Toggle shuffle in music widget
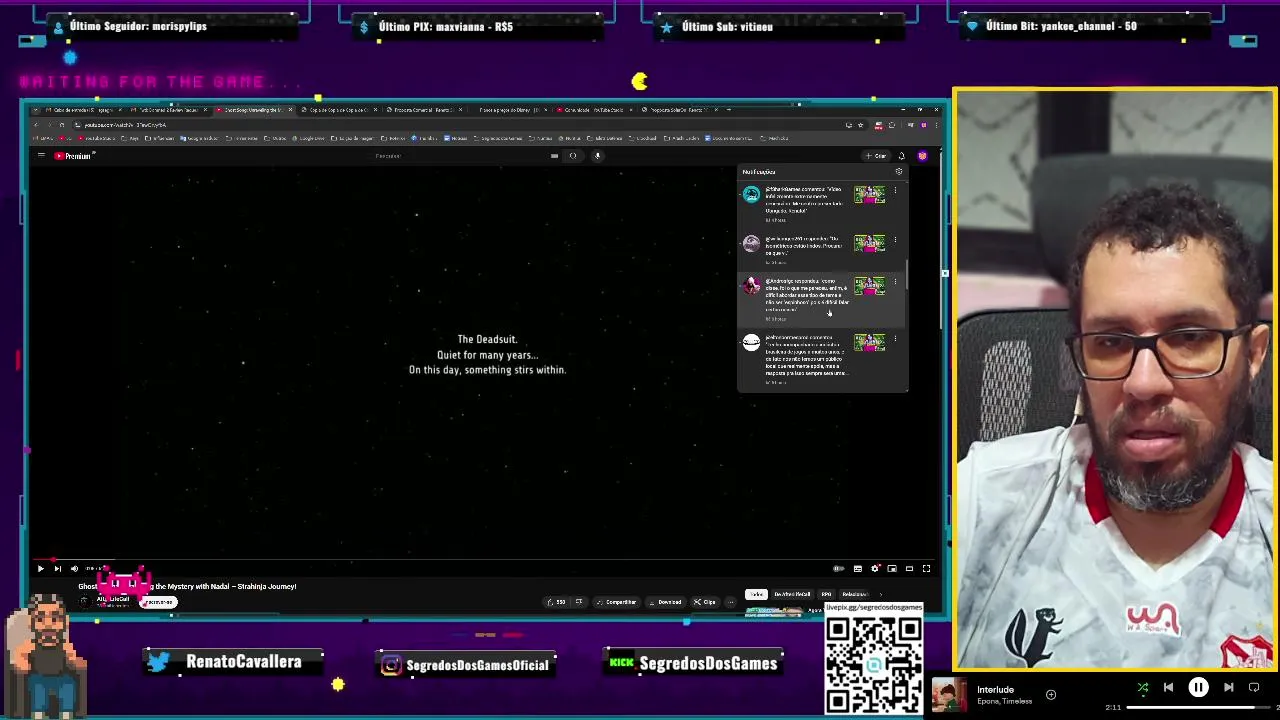1280x720 pixels. (x=1143, y=688)
